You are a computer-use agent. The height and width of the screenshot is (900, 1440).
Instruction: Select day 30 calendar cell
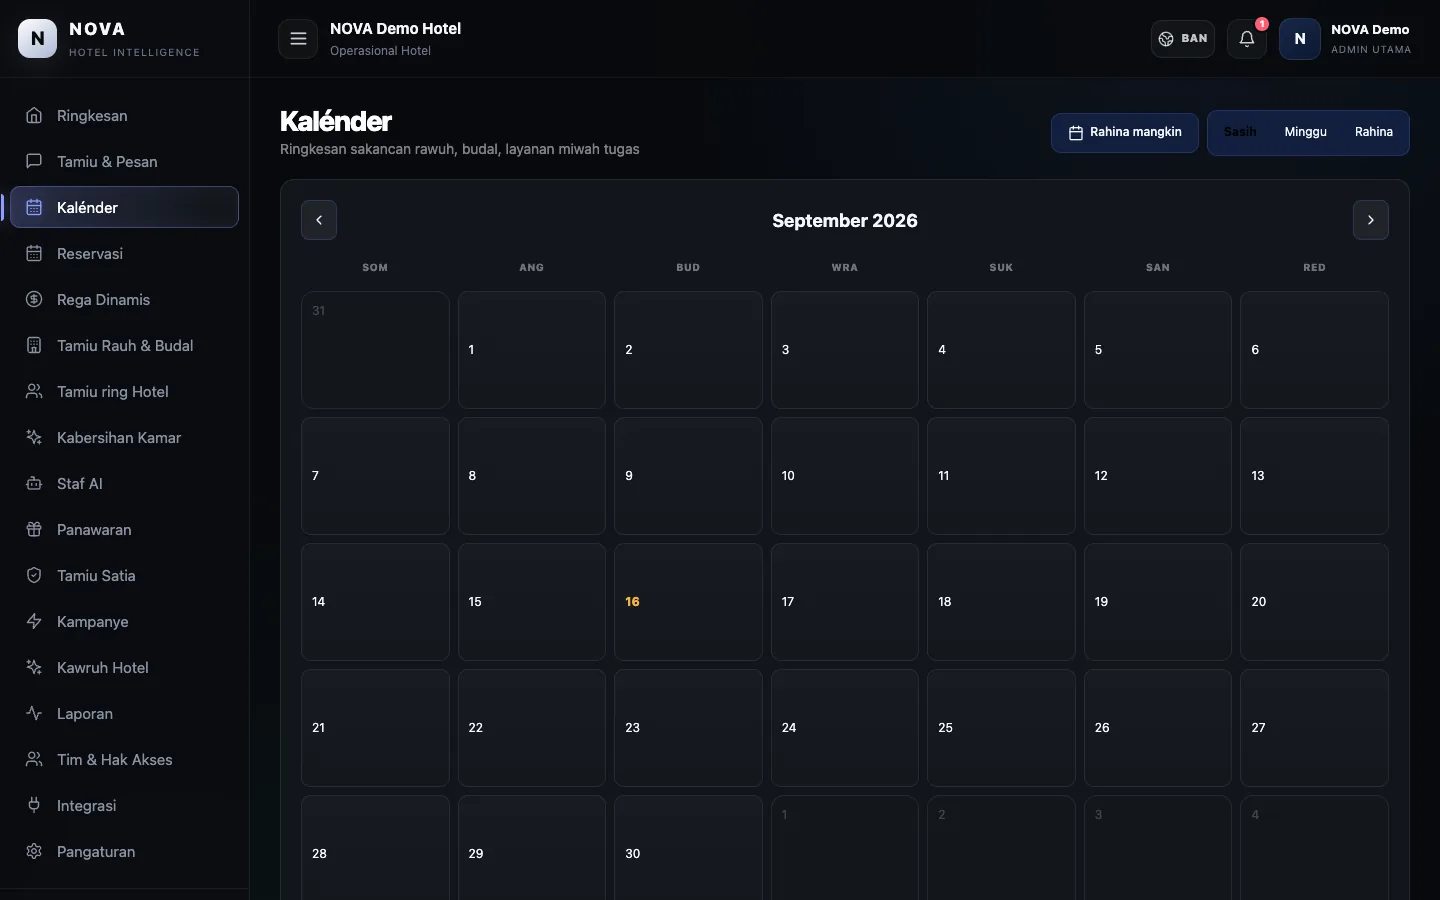pos(688,850)
